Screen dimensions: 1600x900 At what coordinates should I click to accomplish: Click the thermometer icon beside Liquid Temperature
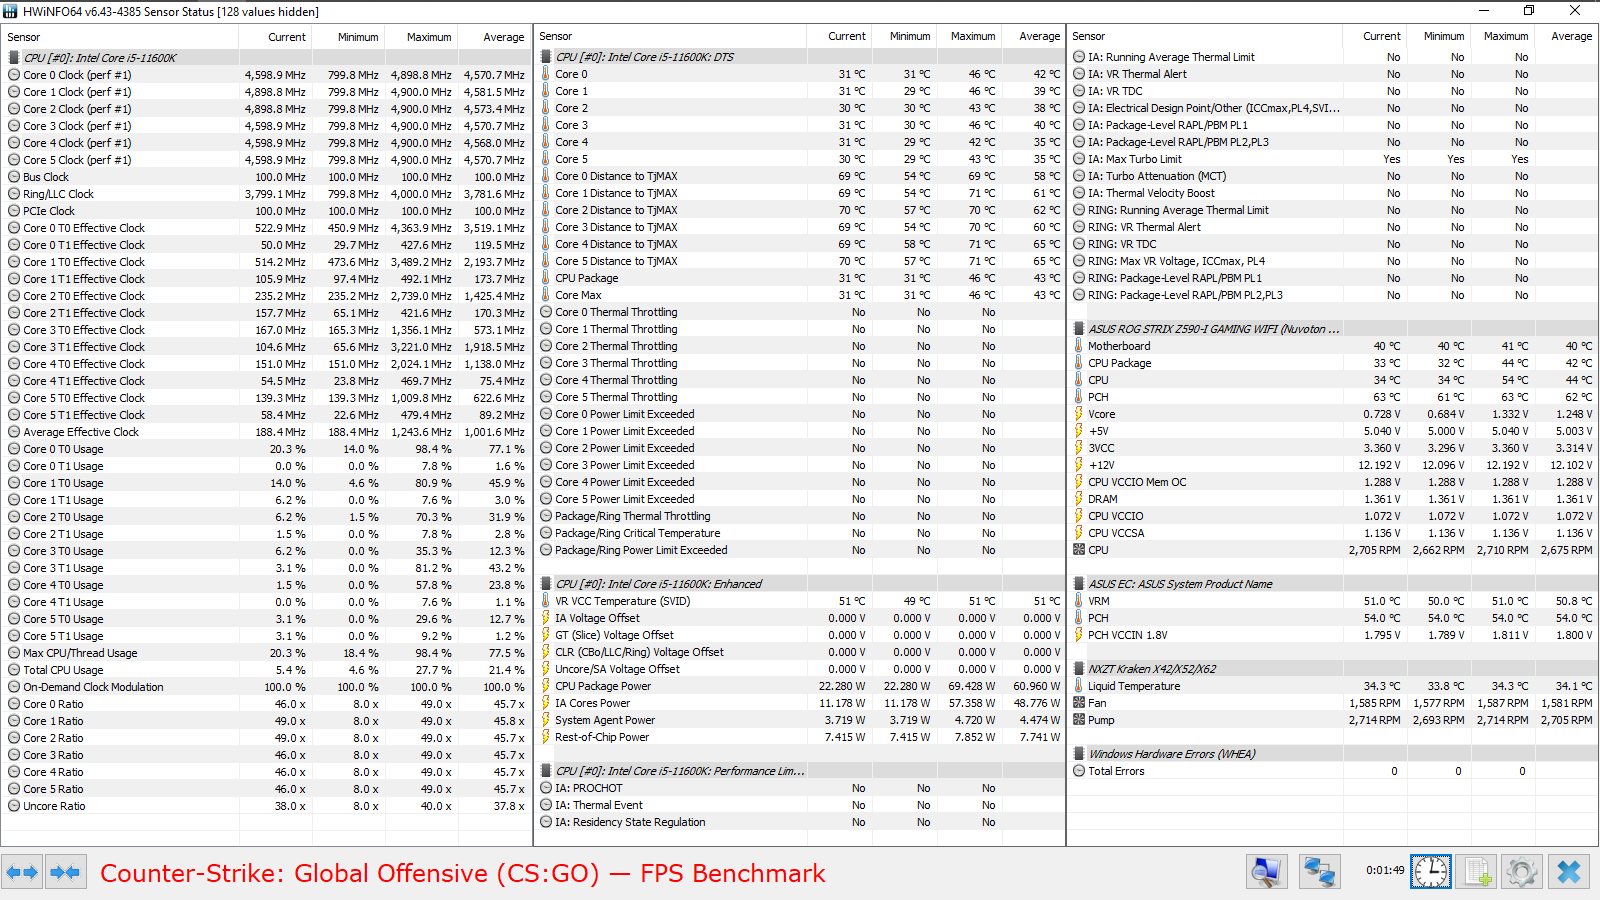[1079, 686]
